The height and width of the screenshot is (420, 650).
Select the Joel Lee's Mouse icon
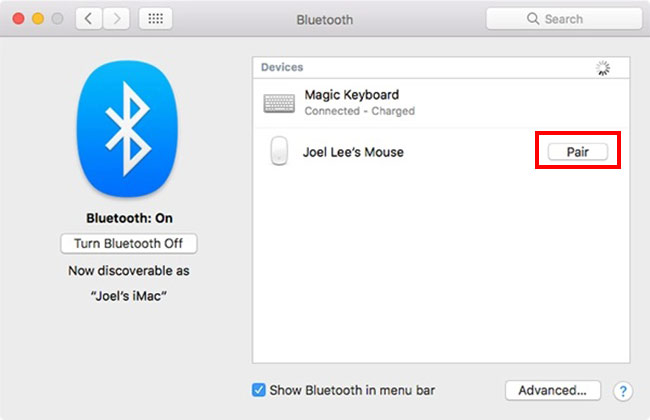click(x=279, y=151)
